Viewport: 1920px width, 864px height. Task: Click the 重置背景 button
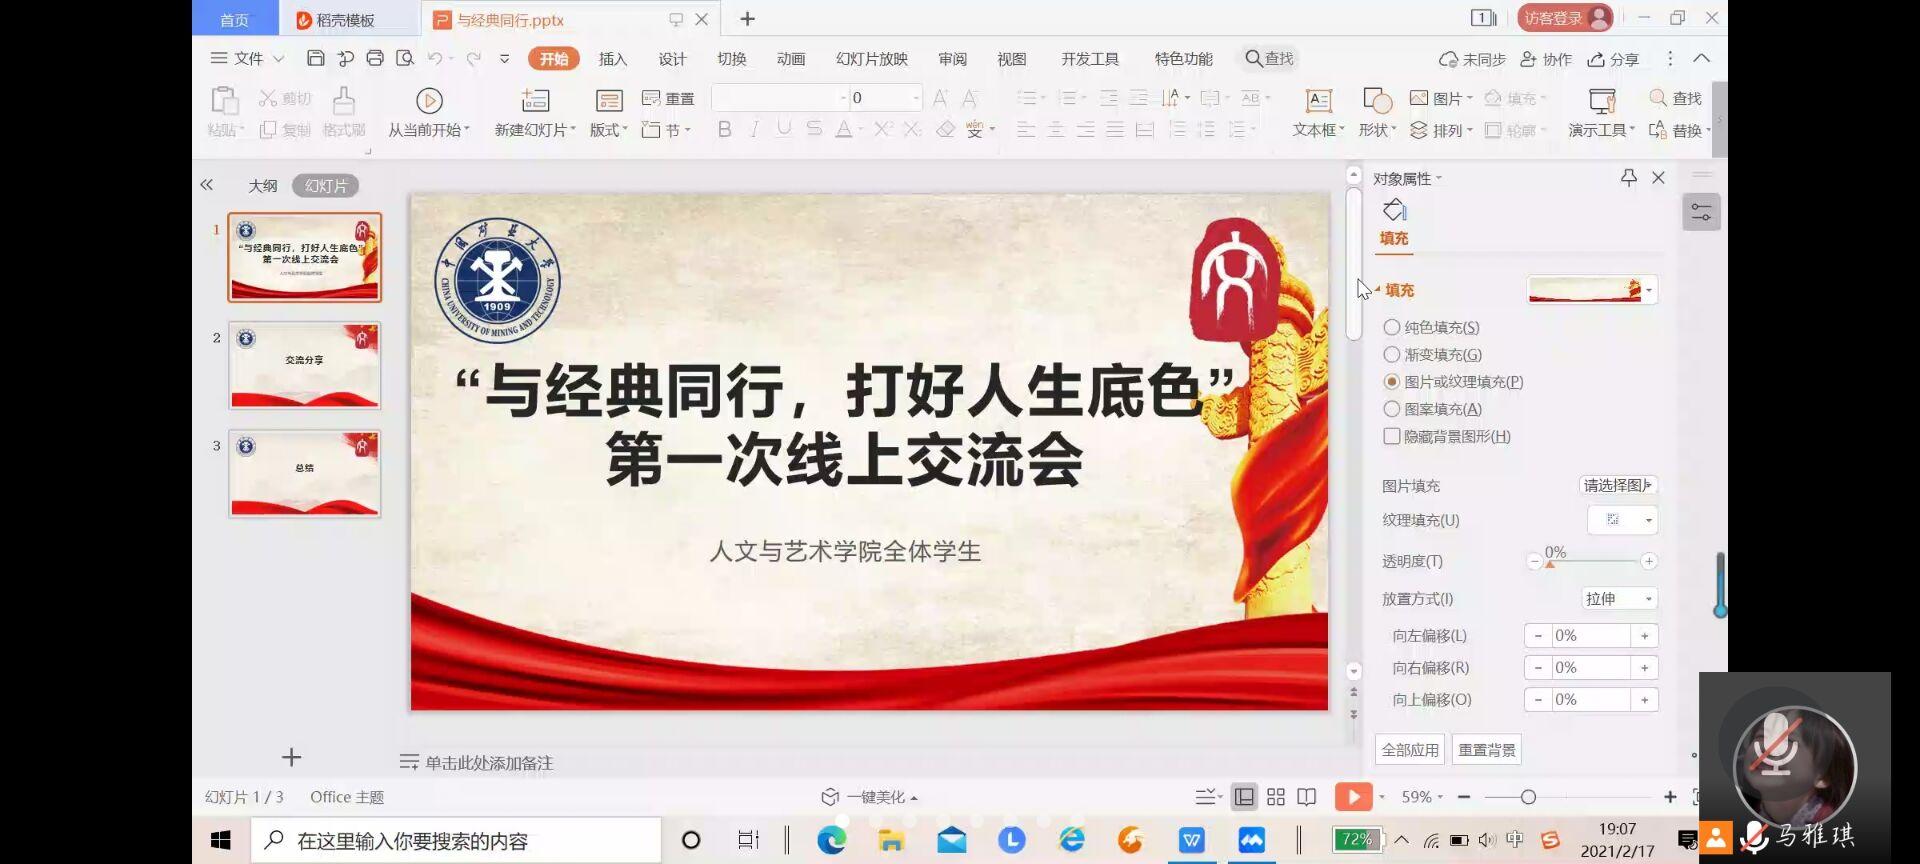1486,750
